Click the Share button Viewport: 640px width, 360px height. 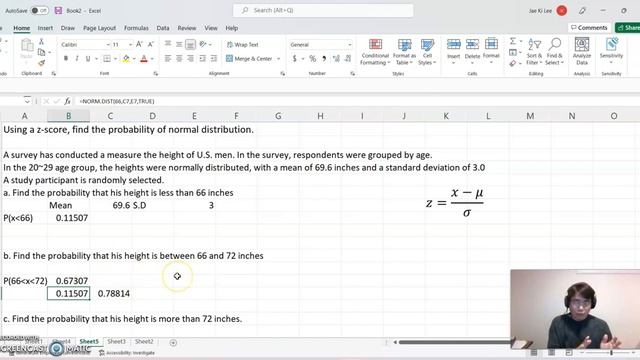pos(628,28)
